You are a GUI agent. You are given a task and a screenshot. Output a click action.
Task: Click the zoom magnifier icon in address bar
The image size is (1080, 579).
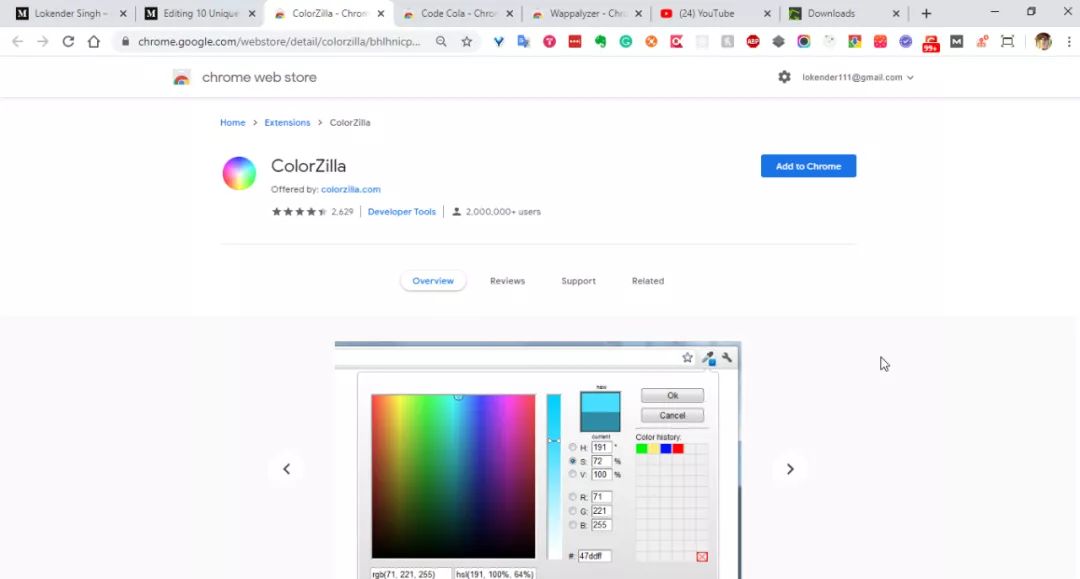[441, 42]
